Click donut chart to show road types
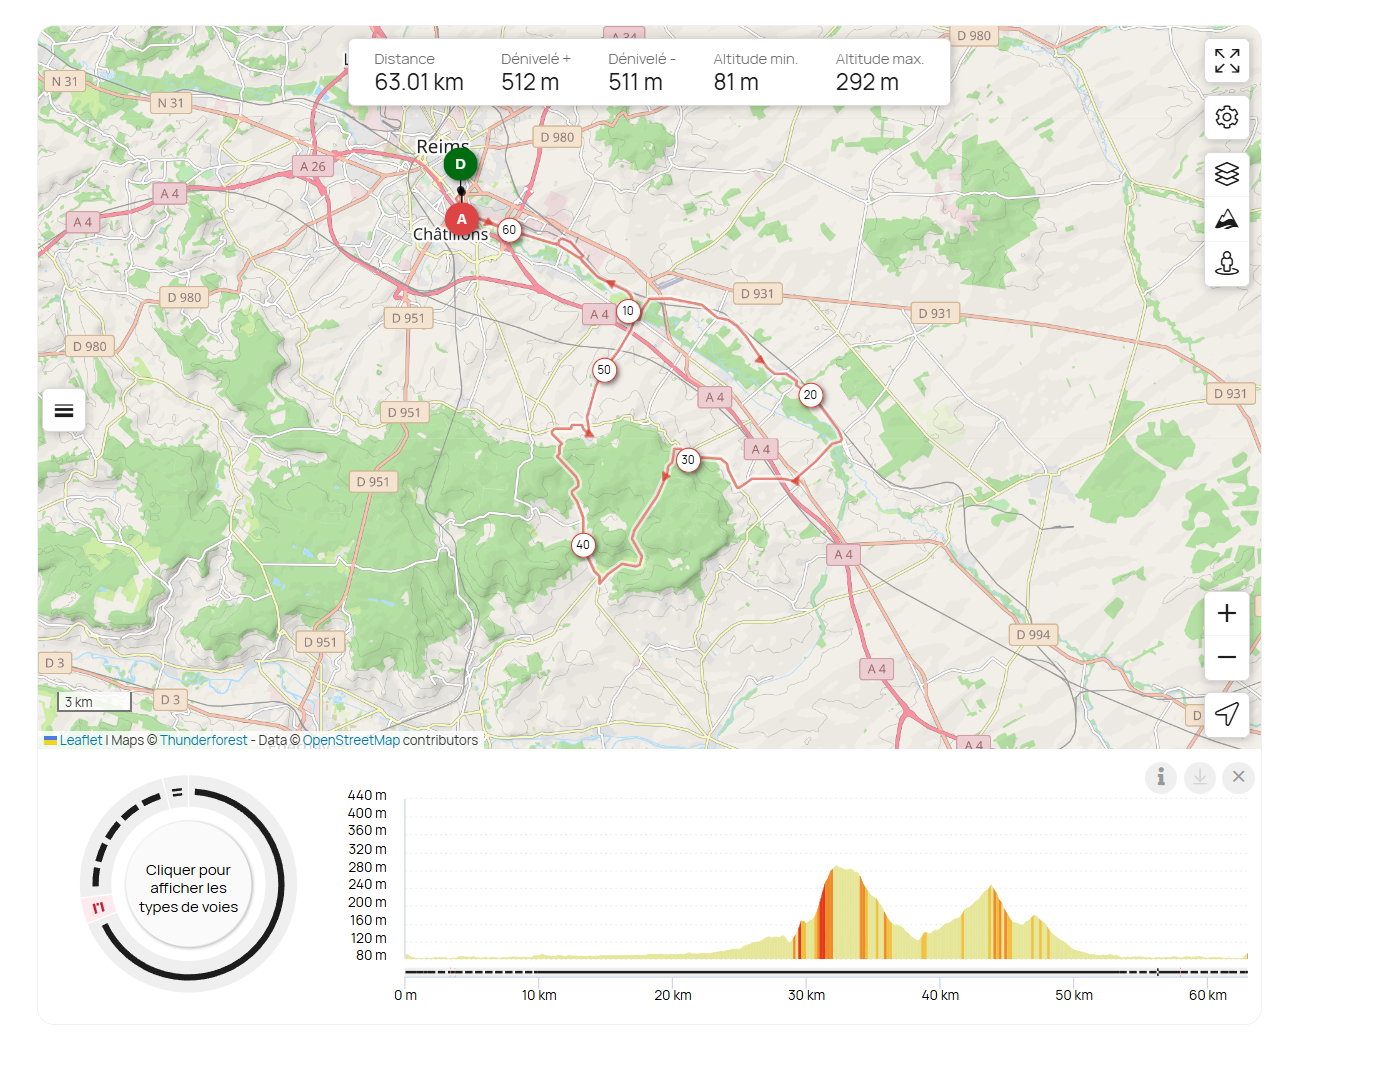The image size is (1400, 1072). (188, 888)
